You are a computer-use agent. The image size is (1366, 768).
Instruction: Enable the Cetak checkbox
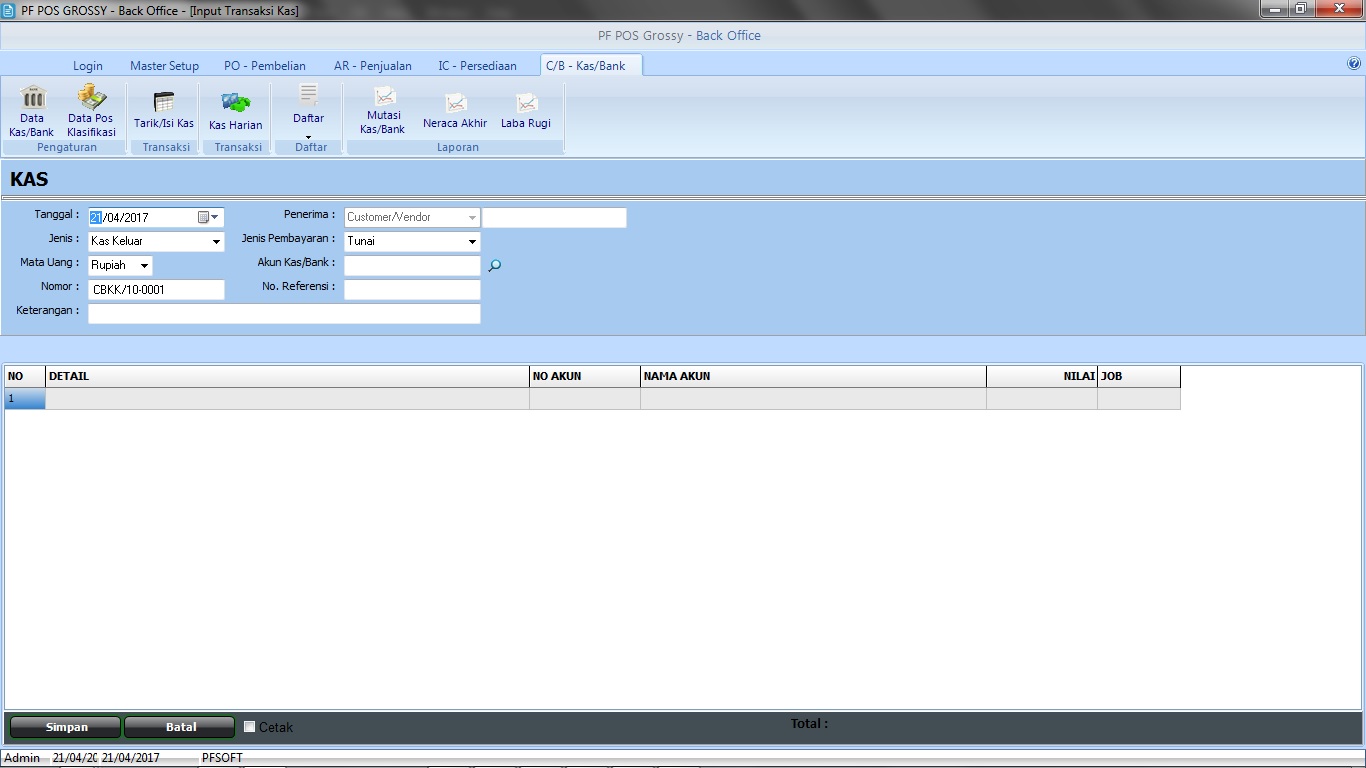click(250, 727)
